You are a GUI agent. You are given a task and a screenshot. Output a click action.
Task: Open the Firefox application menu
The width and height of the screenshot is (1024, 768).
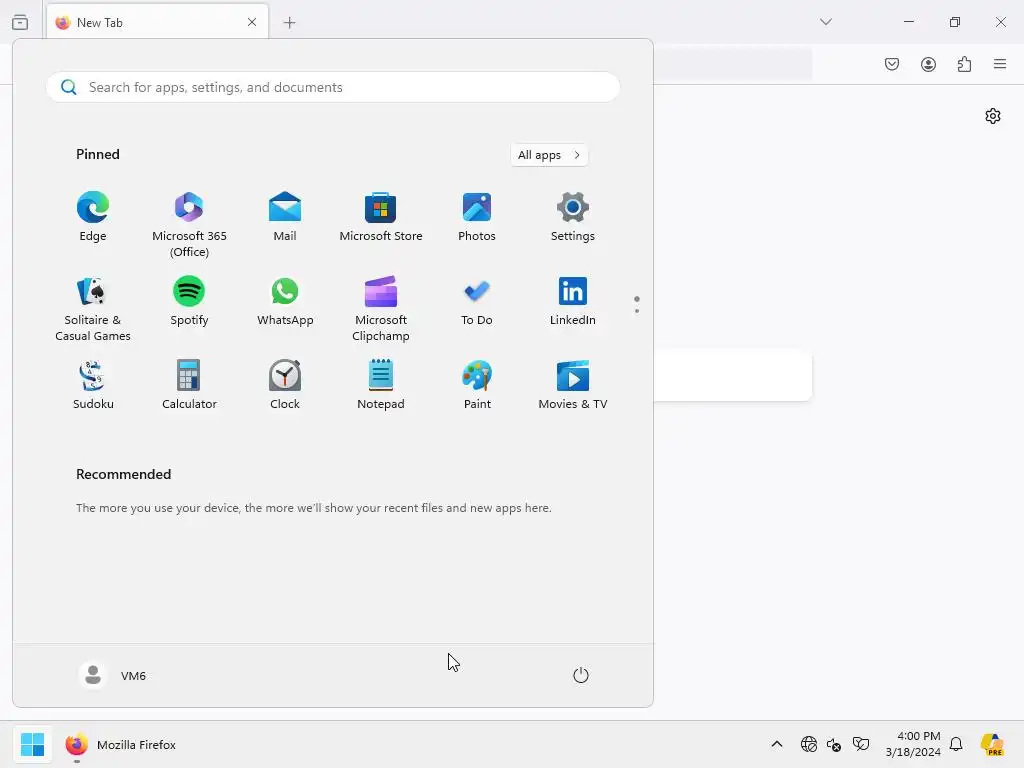1000,64
